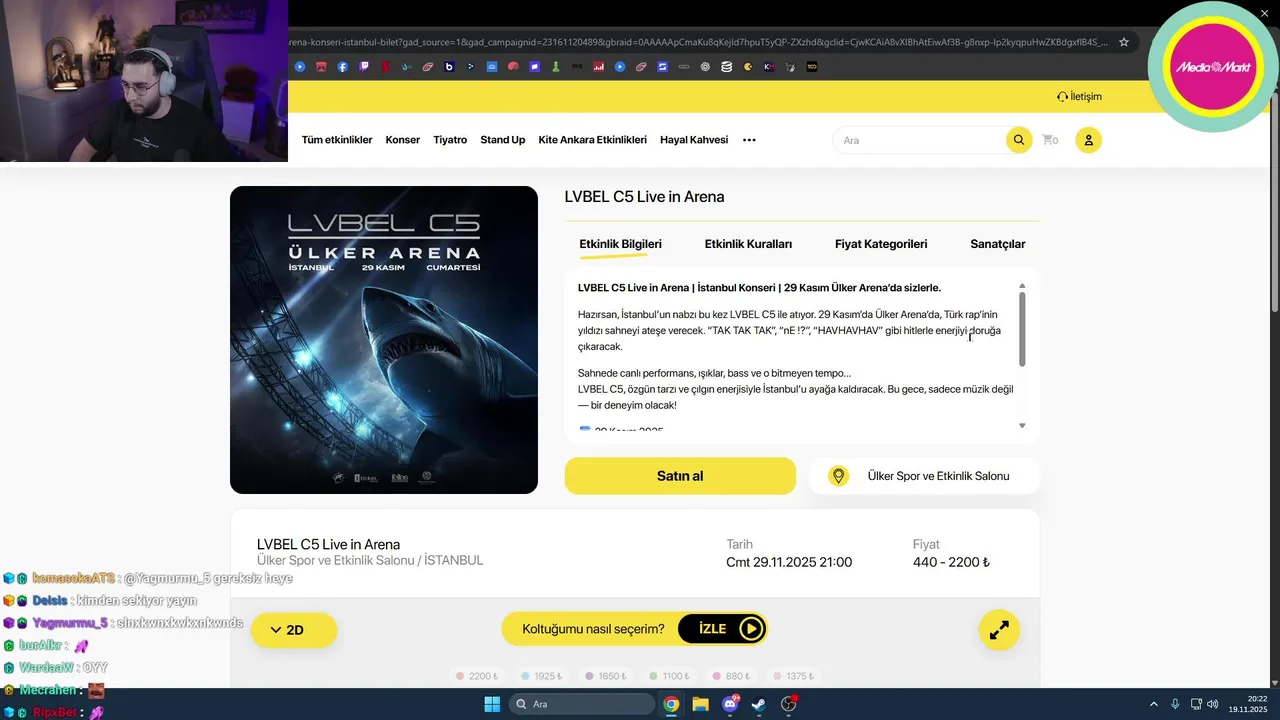Switch to the Sanatçılar tab
This screenshot has height=720, width=1280.
[x=997, y=244]
